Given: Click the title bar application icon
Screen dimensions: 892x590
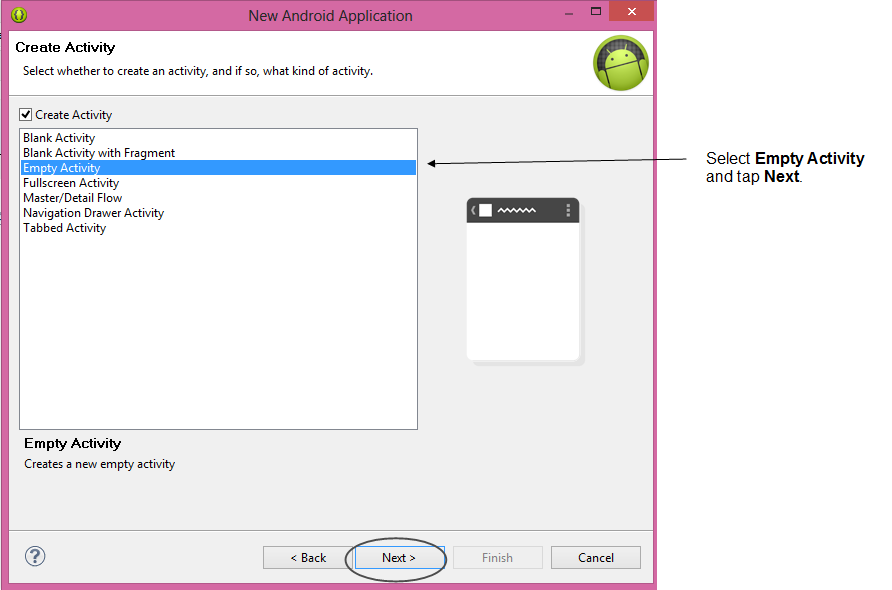Looking at the screenshot, I should 19,15.
